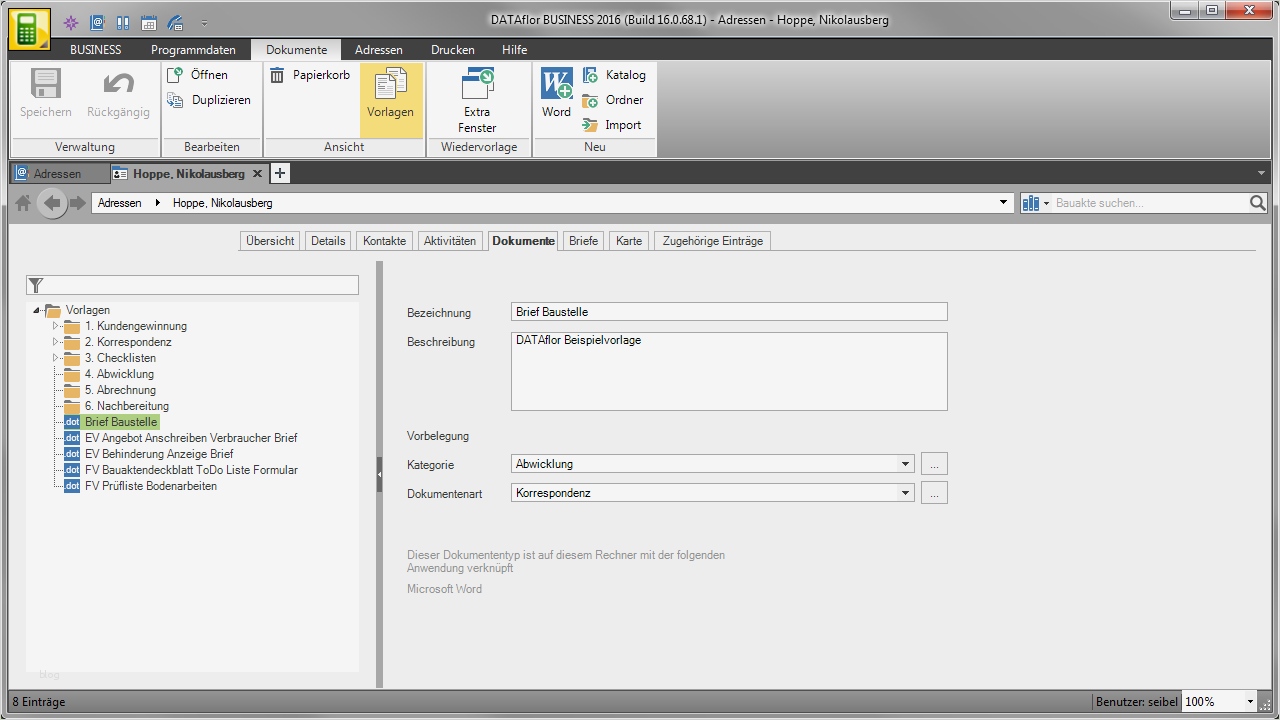The width and height of the screenshot is (1280, 720).
Task: Click the Katalog icon
Action: pyautogui.click(x=591, y=75)
